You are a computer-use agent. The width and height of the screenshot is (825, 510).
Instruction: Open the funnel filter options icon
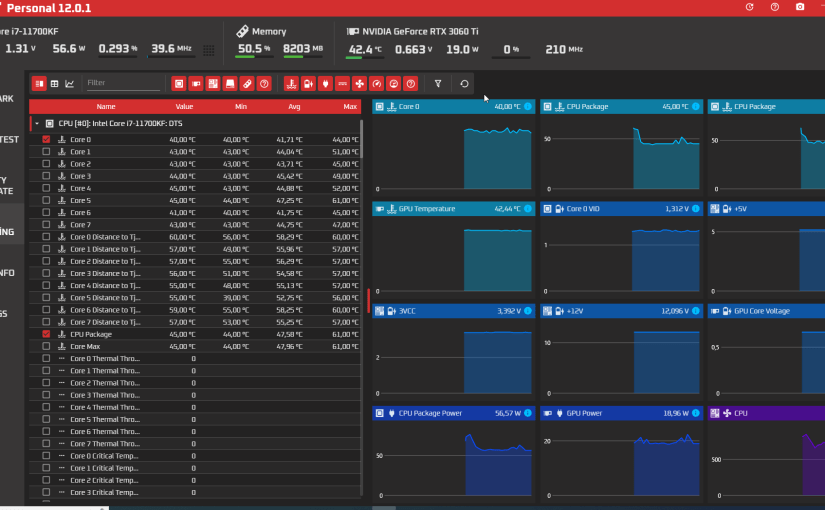pyautogui.click(x=438, y=84)
